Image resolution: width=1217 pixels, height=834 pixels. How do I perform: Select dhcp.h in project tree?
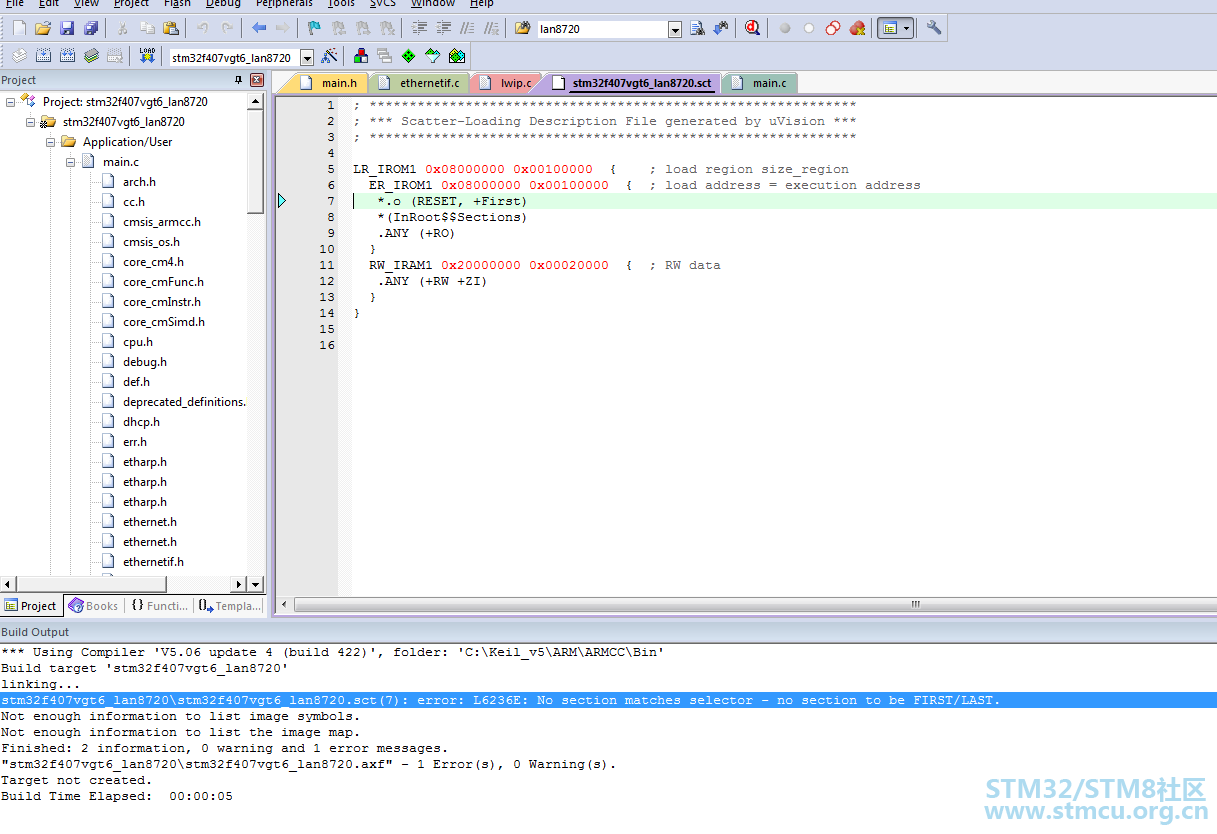pos(141,422)
